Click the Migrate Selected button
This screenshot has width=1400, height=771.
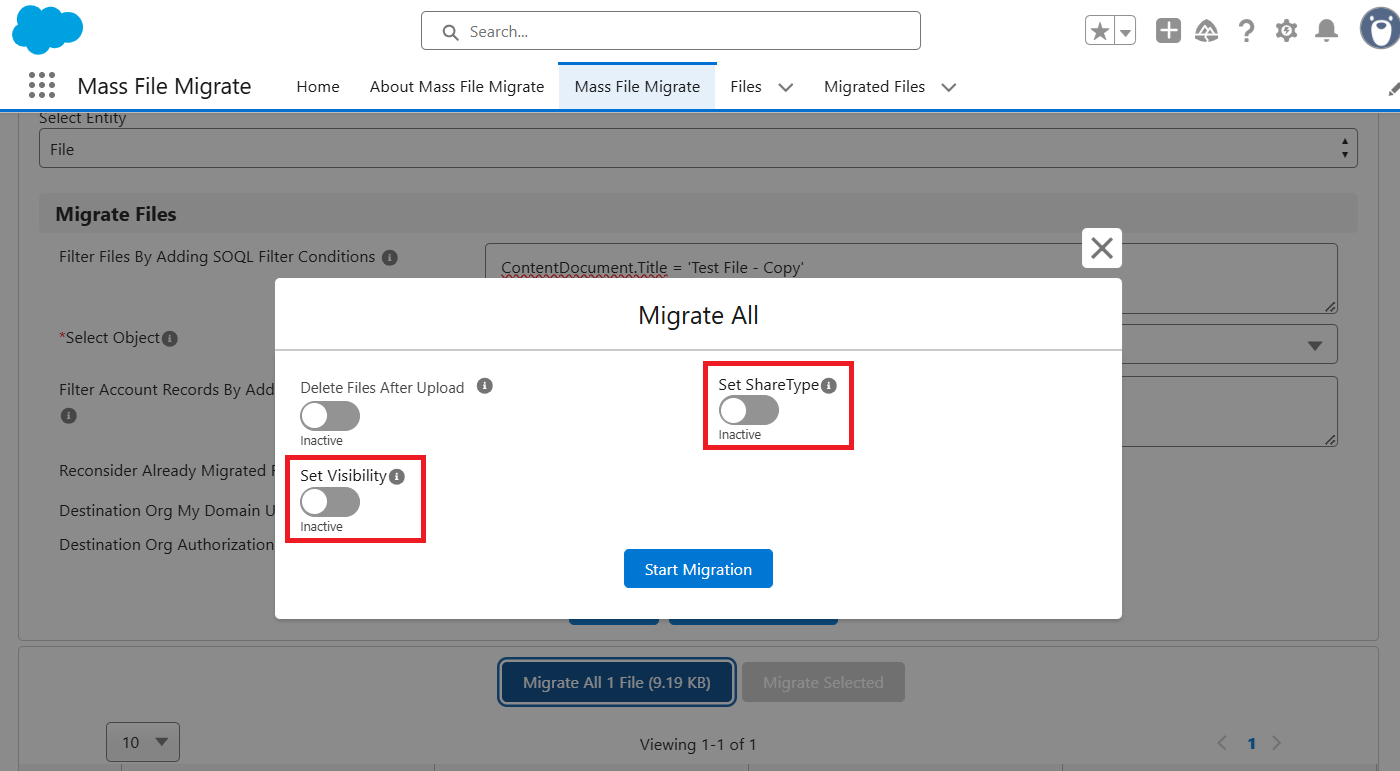(x=823, y=682)
